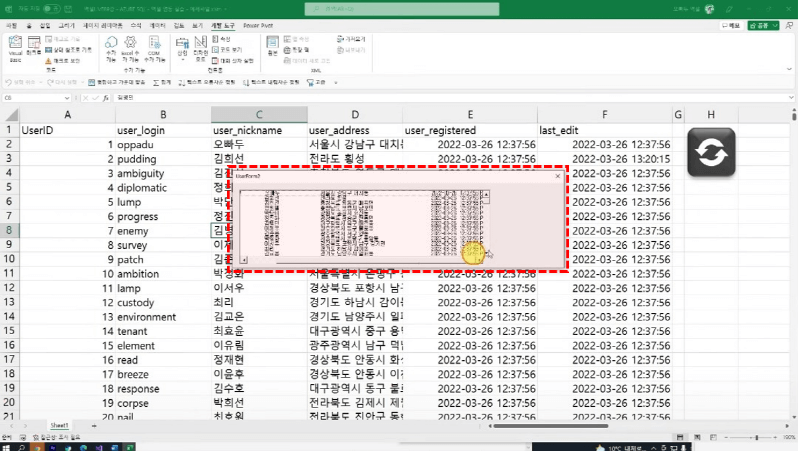Select the Sheet1 tab

point(59,425)
